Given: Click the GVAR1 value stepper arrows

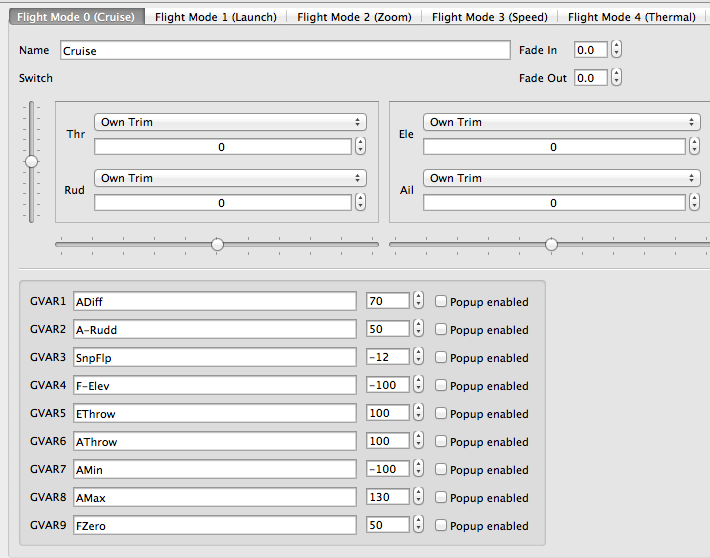Looking at the screenshot, I should tap(418, 301).
